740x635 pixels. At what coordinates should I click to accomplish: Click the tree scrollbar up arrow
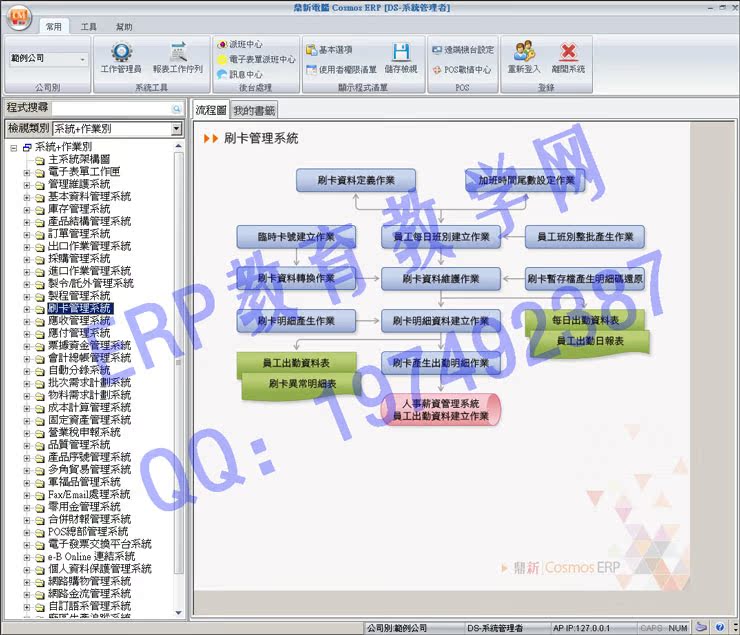point(178,146)
